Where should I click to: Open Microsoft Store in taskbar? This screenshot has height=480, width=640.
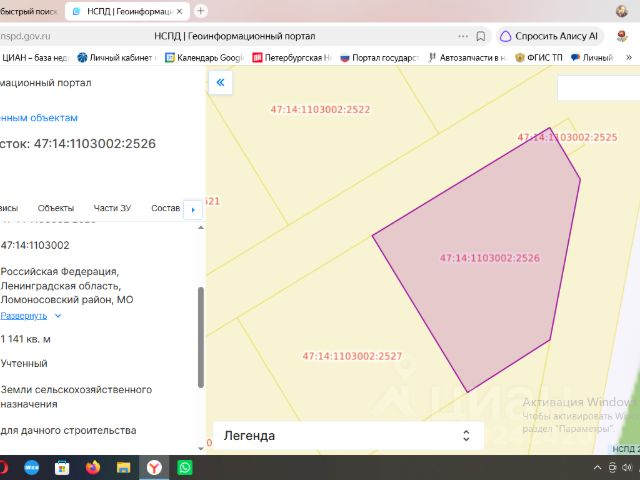62,467
